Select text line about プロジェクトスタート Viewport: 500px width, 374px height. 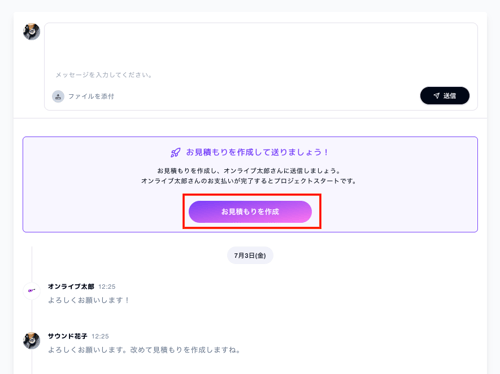point(249,181)
